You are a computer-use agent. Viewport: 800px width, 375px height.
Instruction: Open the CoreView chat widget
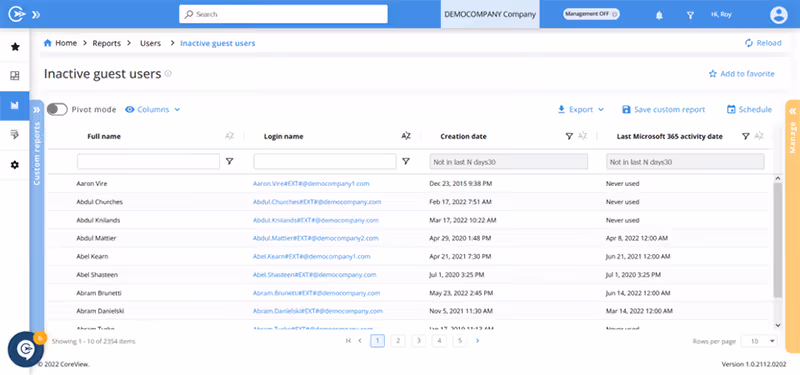[x=26, y=349]
